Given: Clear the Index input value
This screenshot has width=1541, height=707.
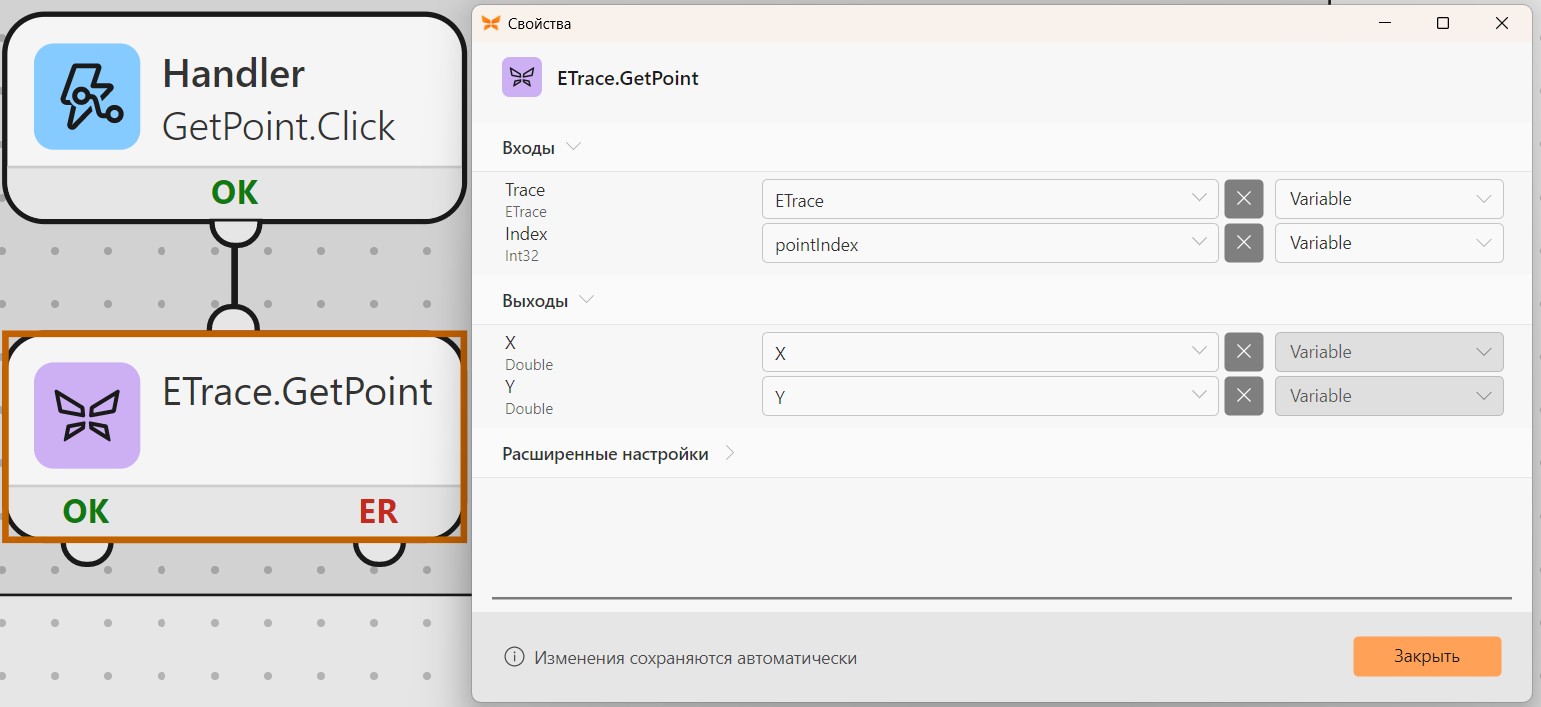Looking at the screenshot, I should pyautogui.click(x=1244, y=243).
